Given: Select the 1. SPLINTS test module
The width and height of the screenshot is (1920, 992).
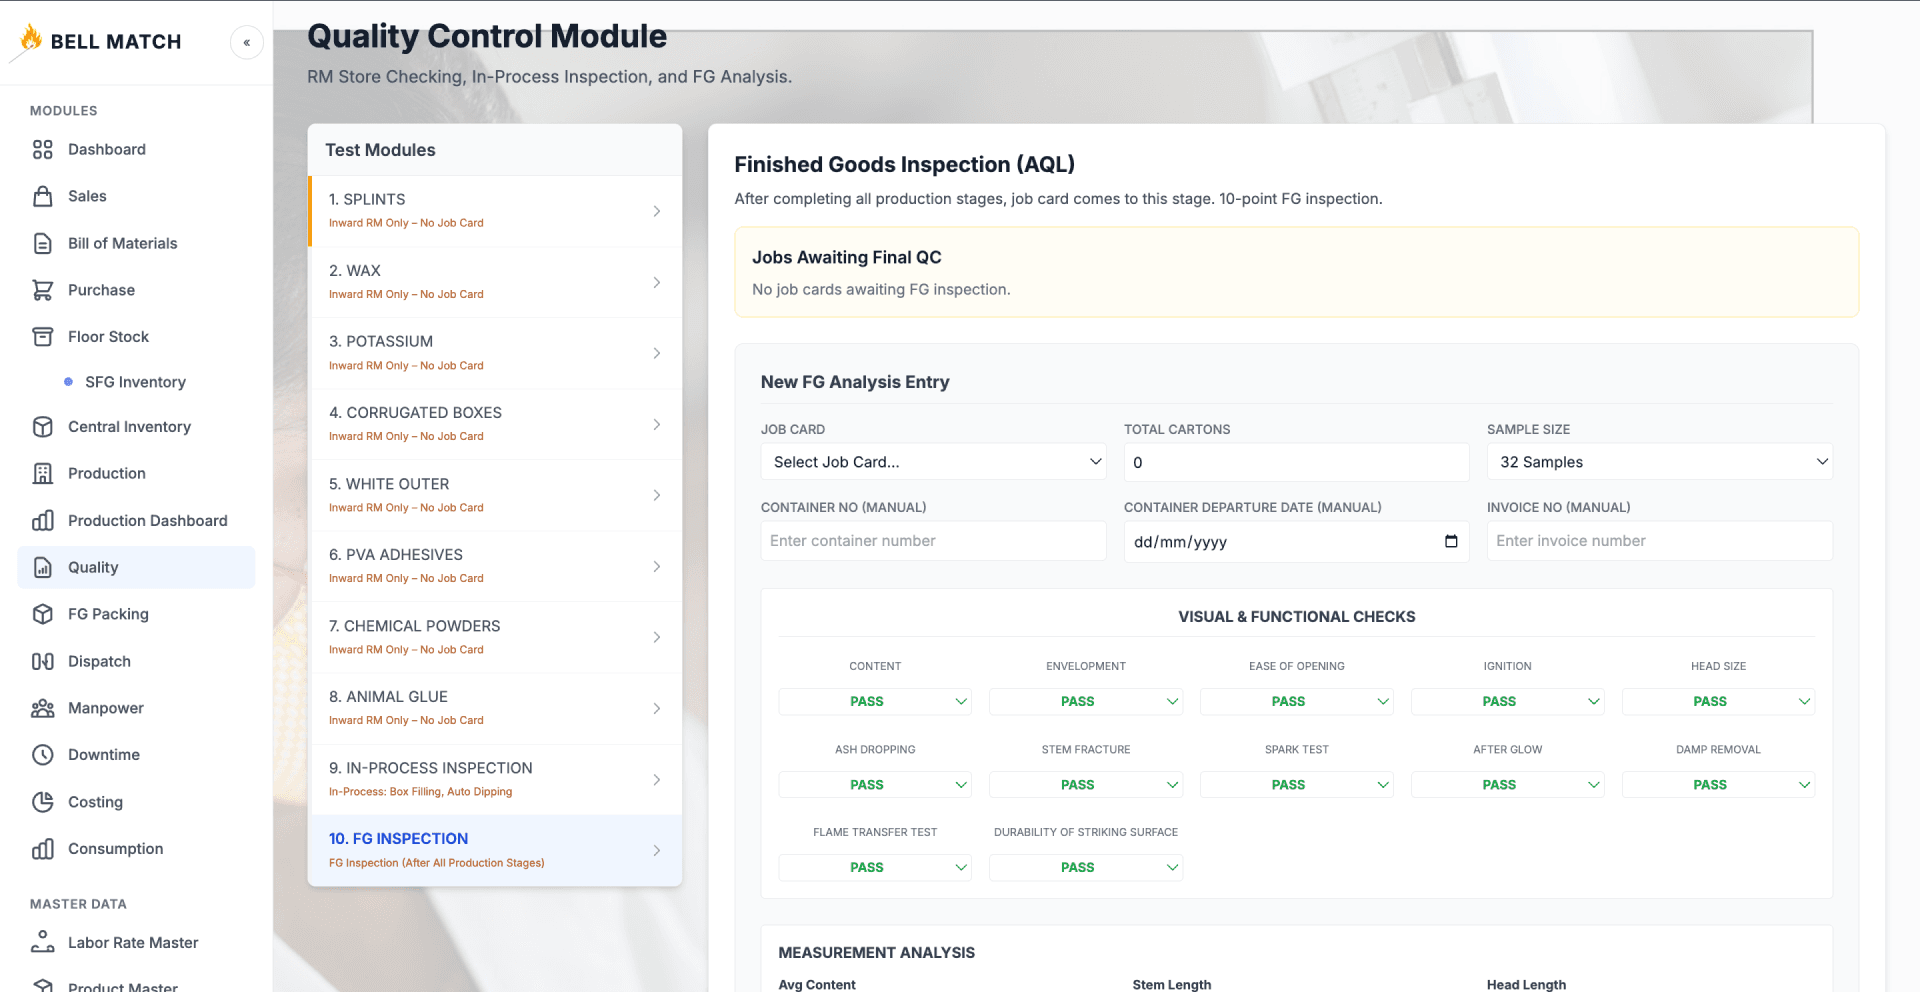Looking at the screenshot, I should pos(495,211).
